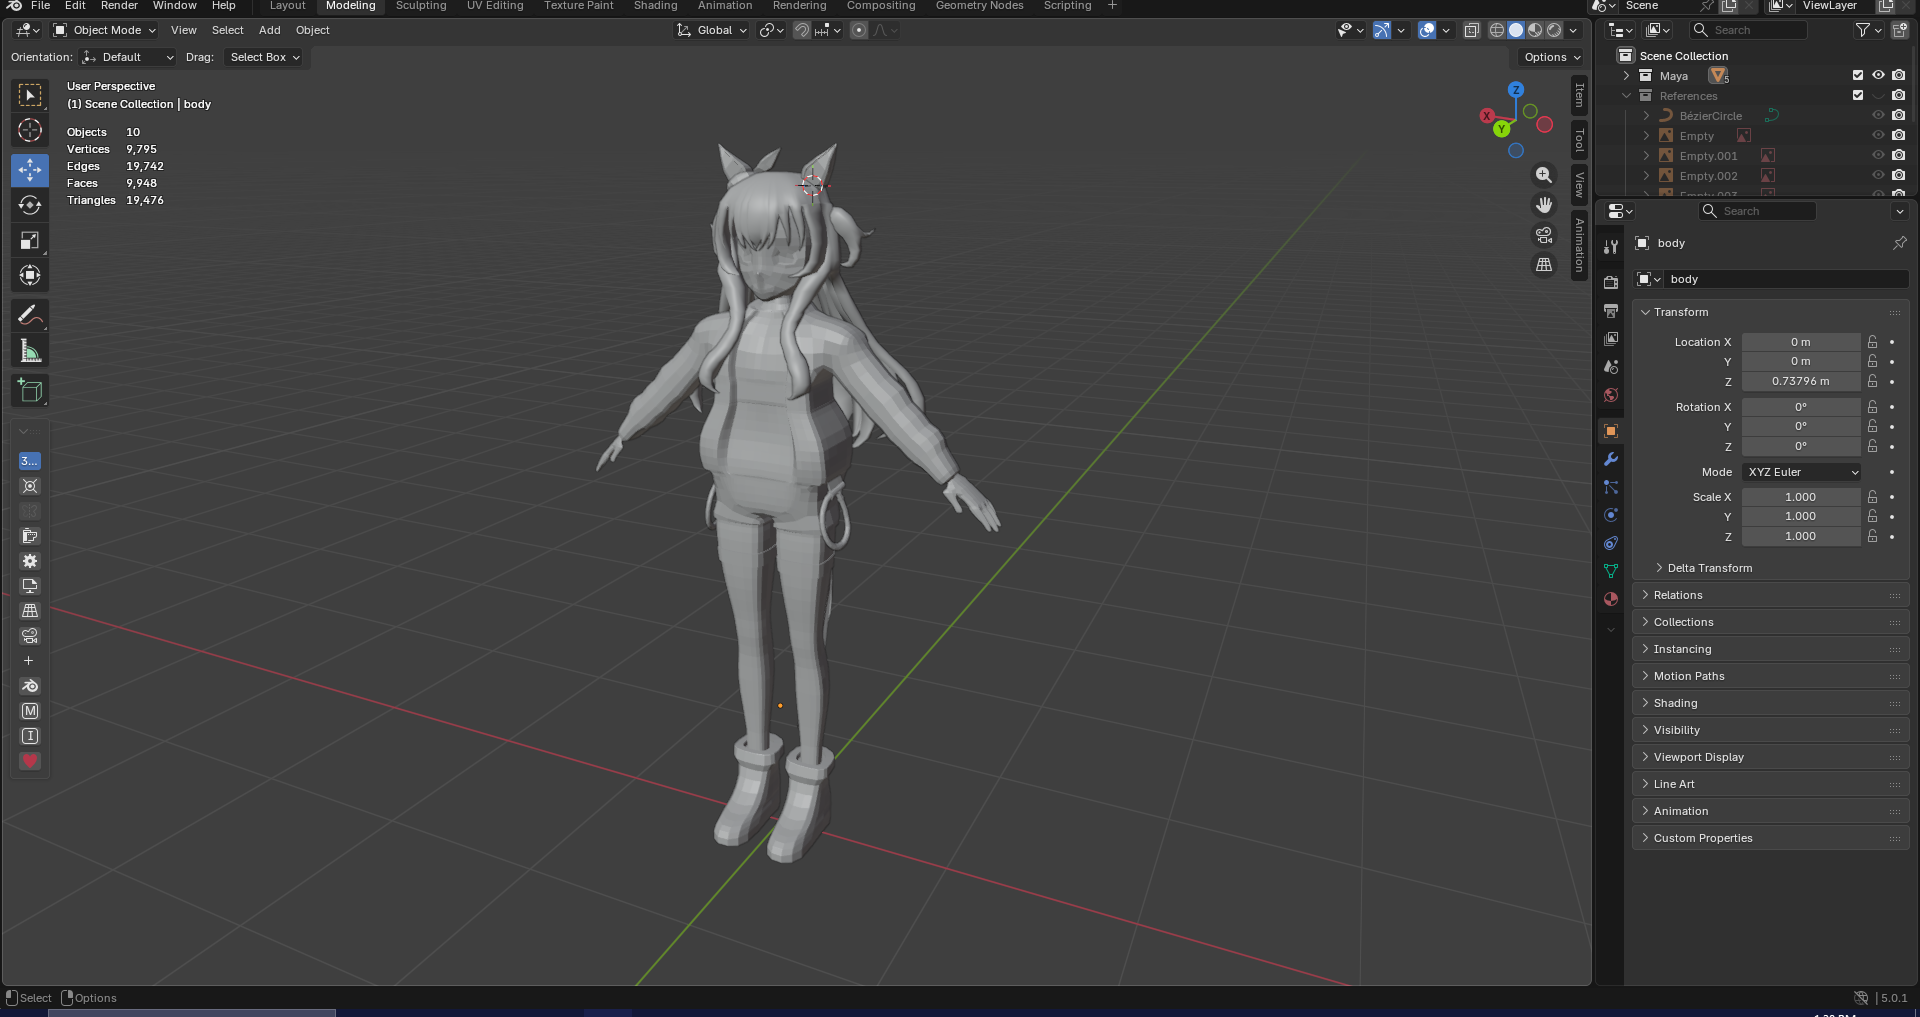
Task: Click the Options button in viewport header
Action: (1551, 57)
